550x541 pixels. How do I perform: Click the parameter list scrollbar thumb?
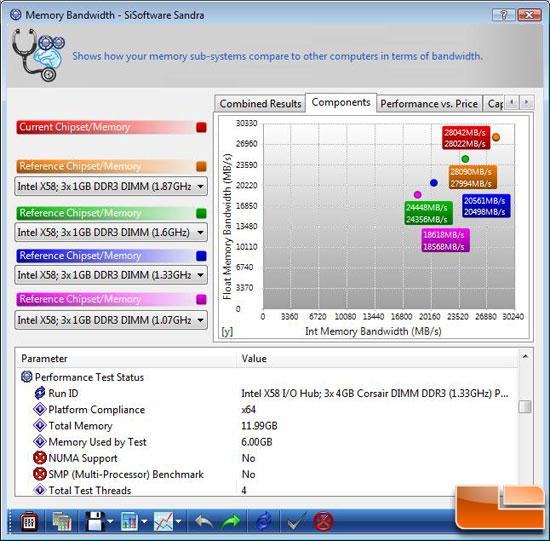point(525,407)
